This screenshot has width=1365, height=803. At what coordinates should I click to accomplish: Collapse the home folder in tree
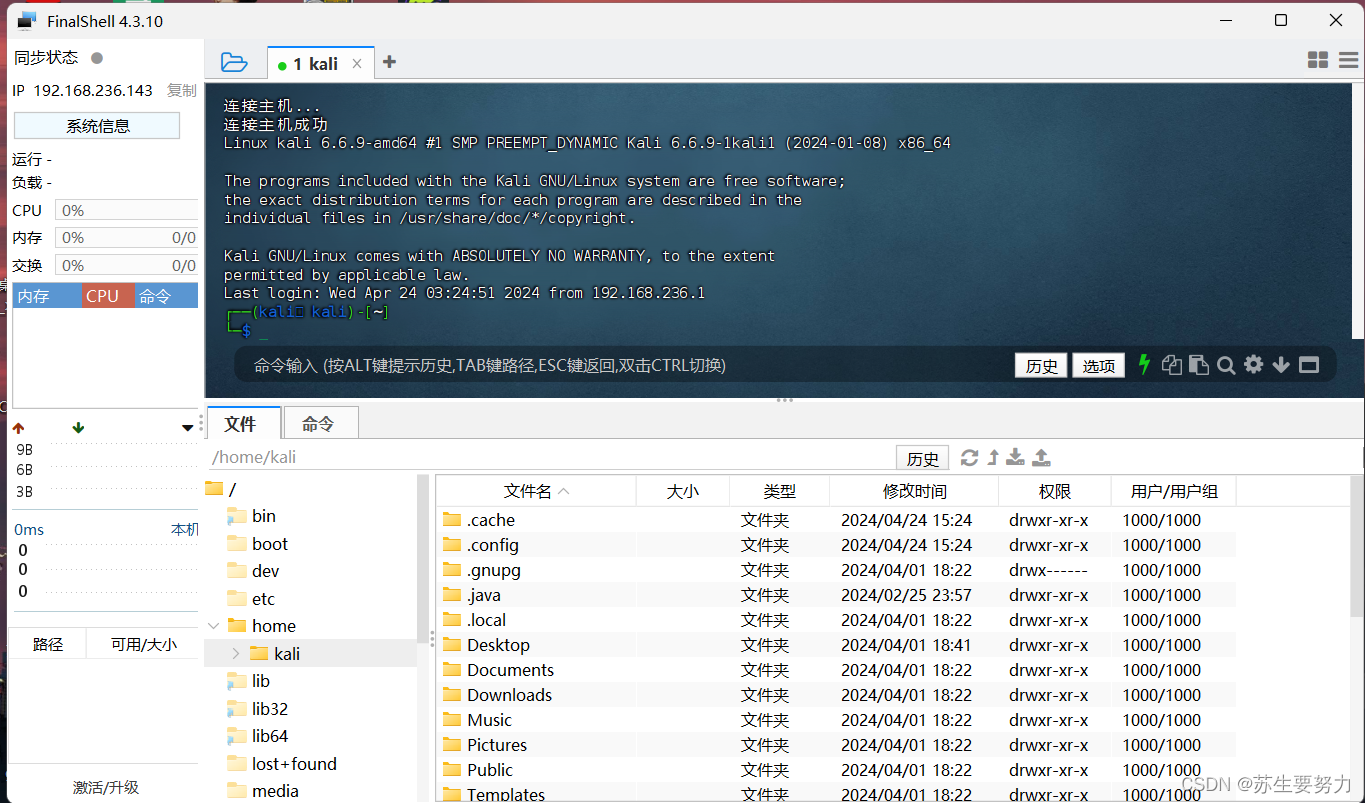[x=213, y=625]
